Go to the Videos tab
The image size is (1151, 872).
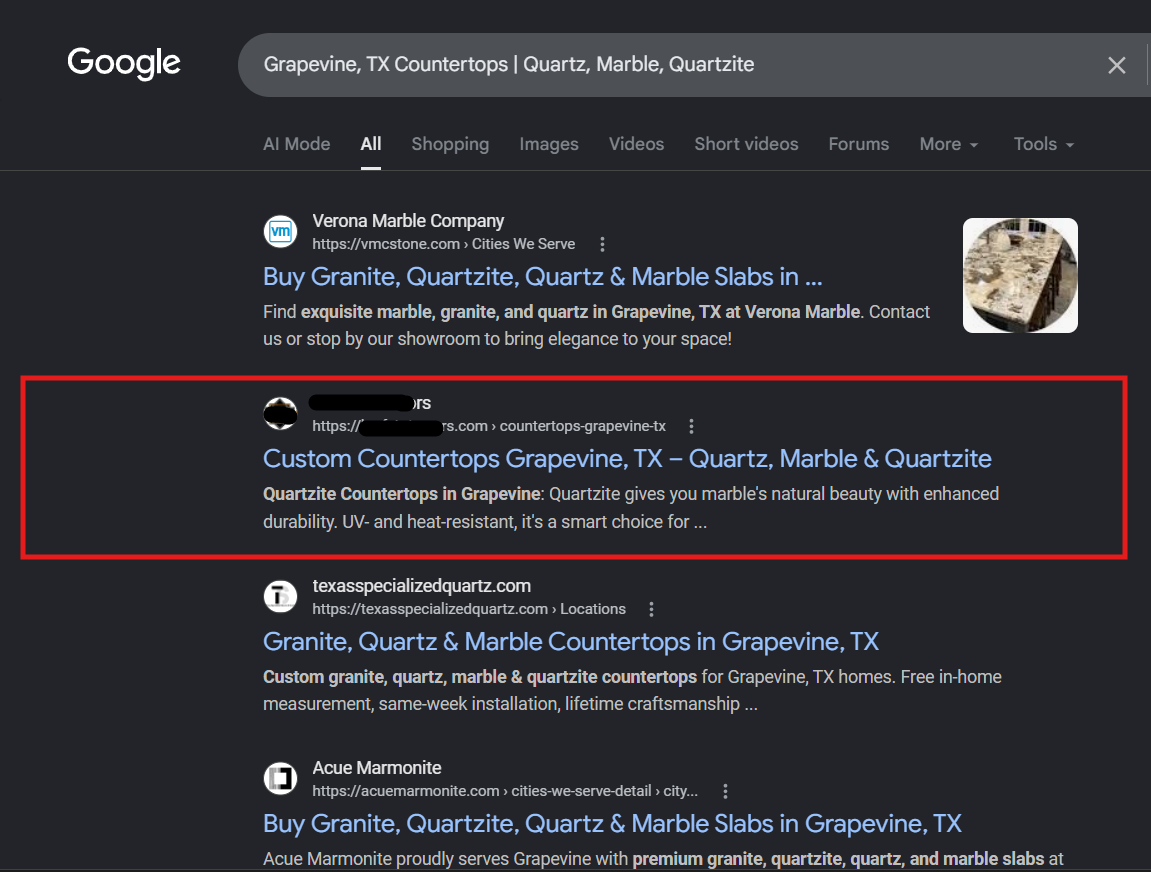click(x=636, y=144)
